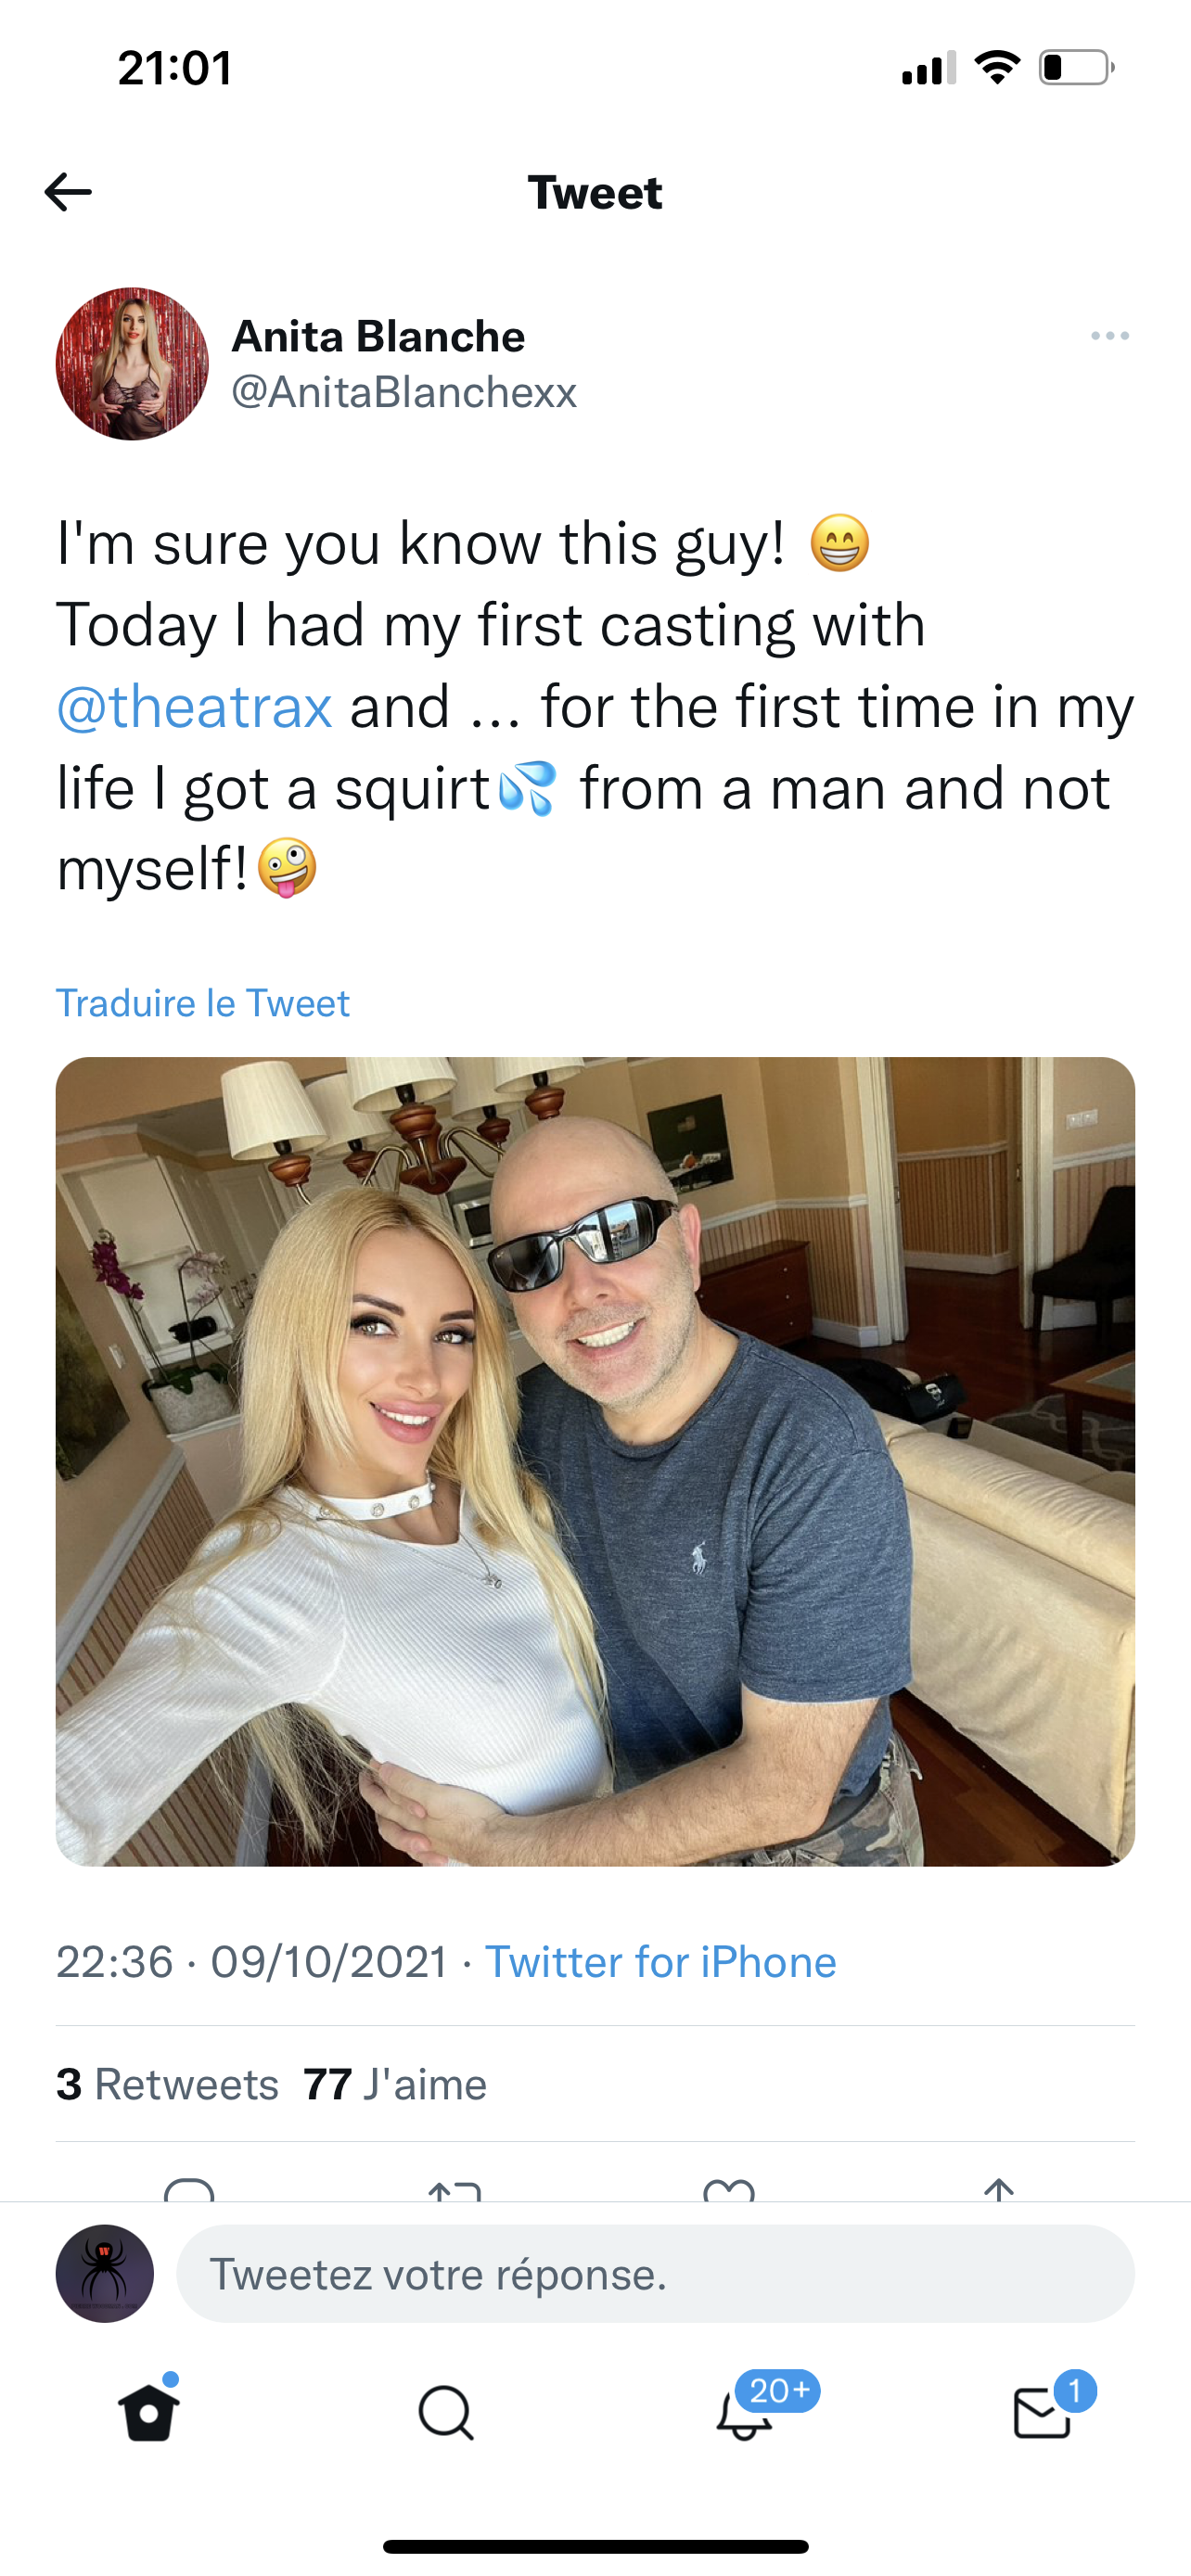Tap the Anita Blanche display name
The width and height of the screenshot is (1191, 2576).
[x=378, y=336]
